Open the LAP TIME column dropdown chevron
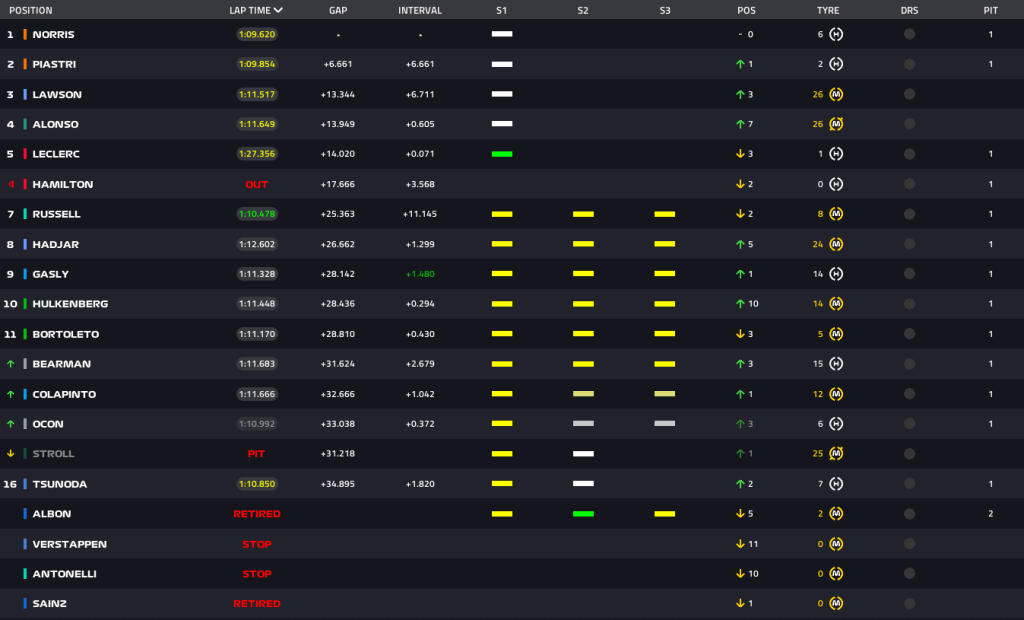 [278, 10]
